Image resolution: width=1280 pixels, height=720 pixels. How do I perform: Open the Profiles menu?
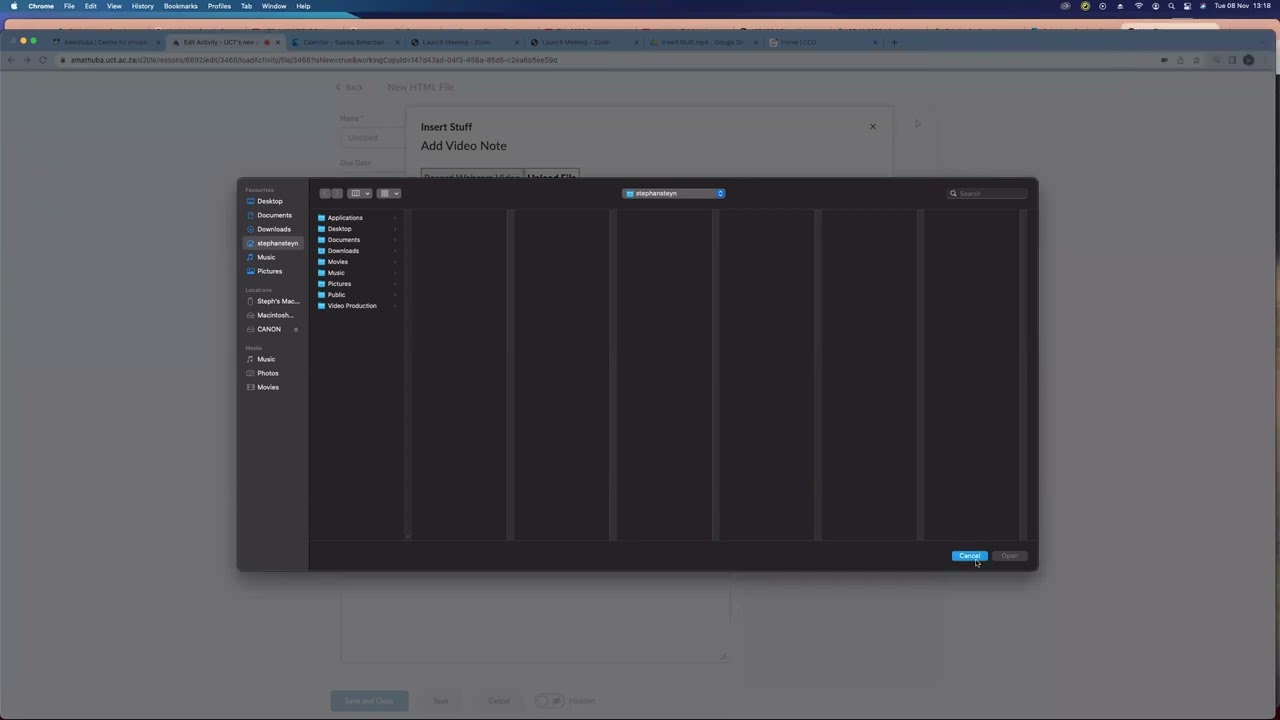(219, 6)
